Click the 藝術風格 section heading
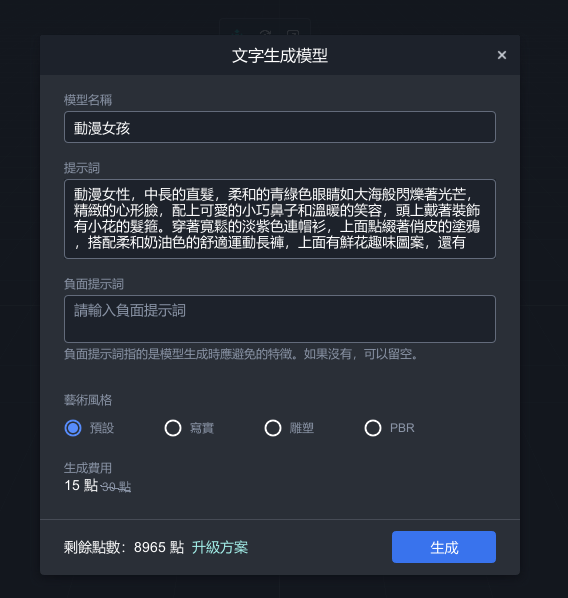The height and width of the screenshot is (598, 568). pos(88,400)
